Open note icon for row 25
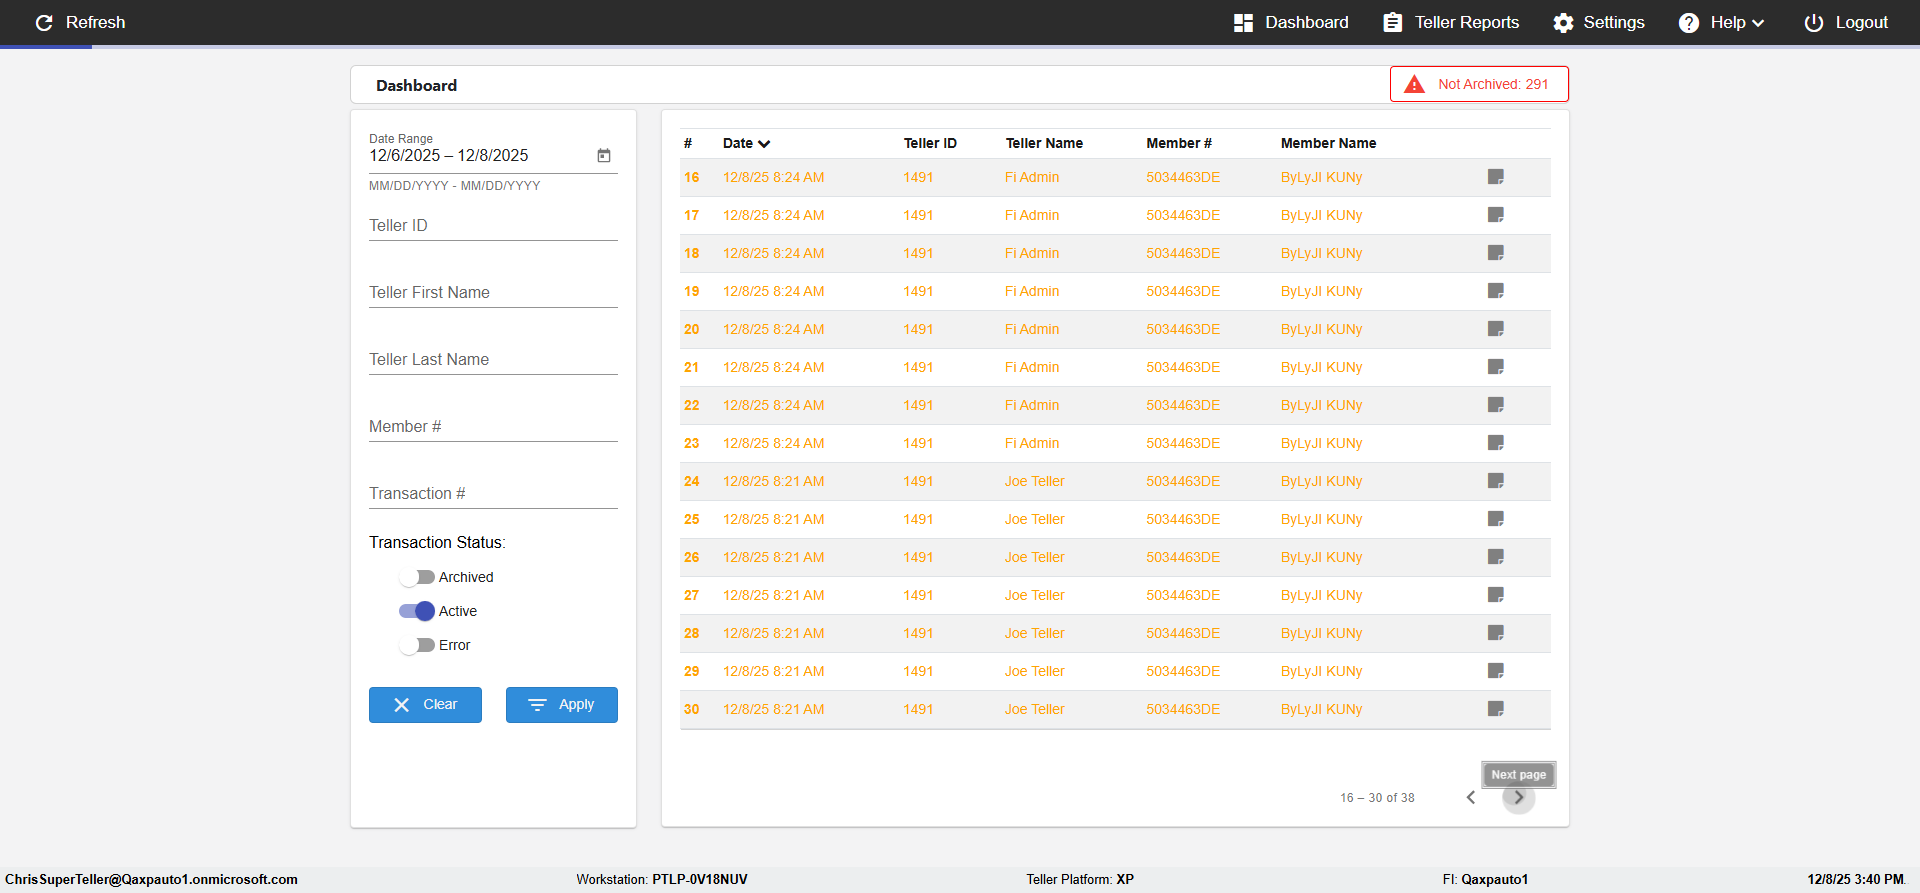 click(1496, 519)
